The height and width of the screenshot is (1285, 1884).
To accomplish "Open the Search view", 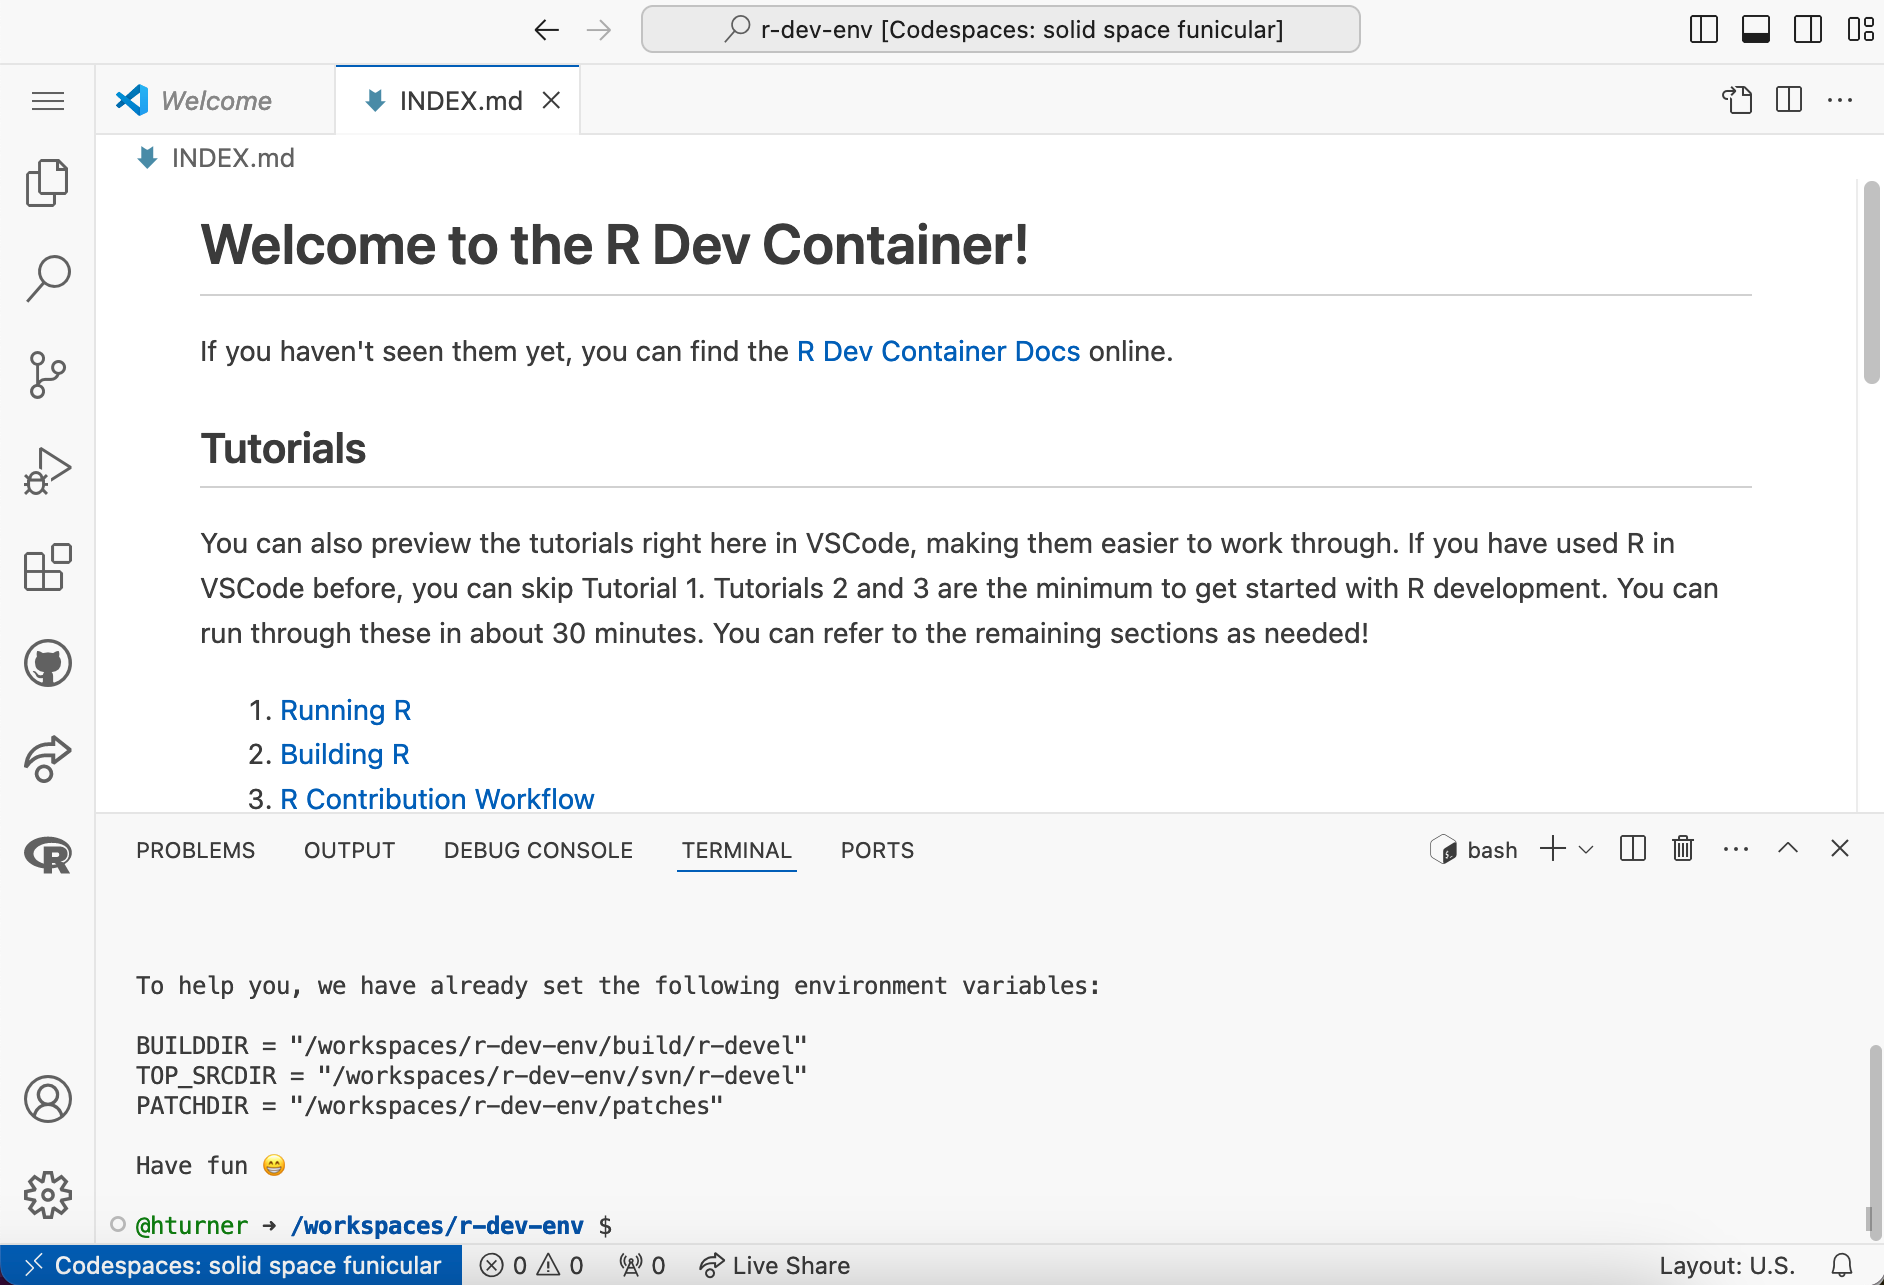I will pos(47,278).
